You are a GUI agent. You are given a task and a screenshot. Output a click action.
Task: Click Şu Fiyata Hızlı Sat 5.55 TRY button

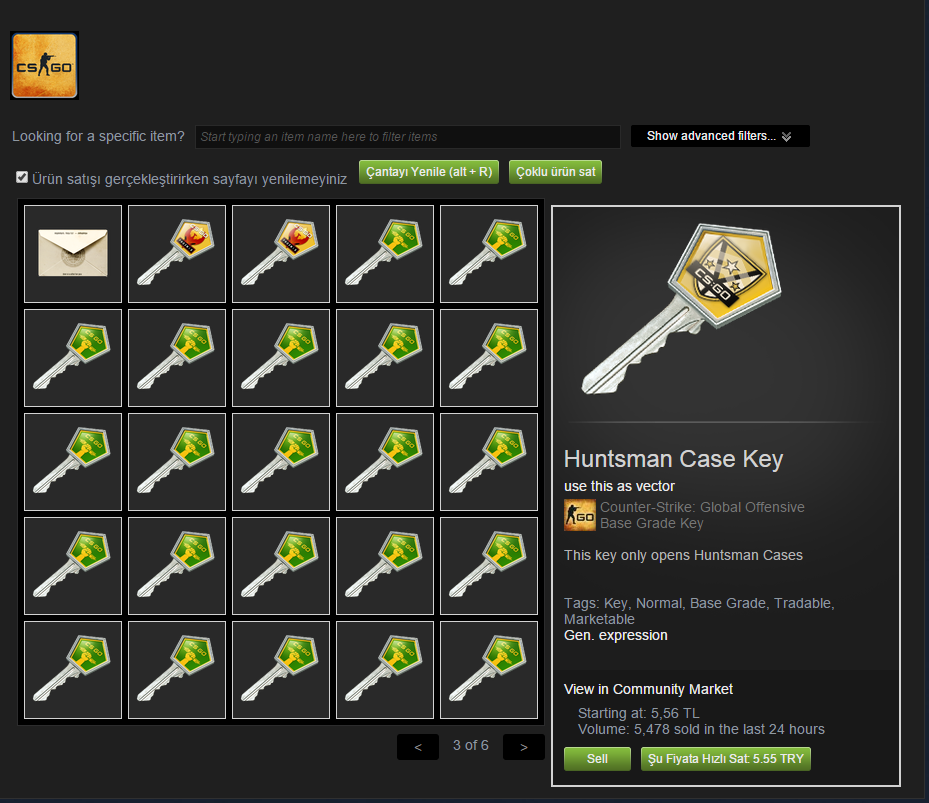(726, 759)
